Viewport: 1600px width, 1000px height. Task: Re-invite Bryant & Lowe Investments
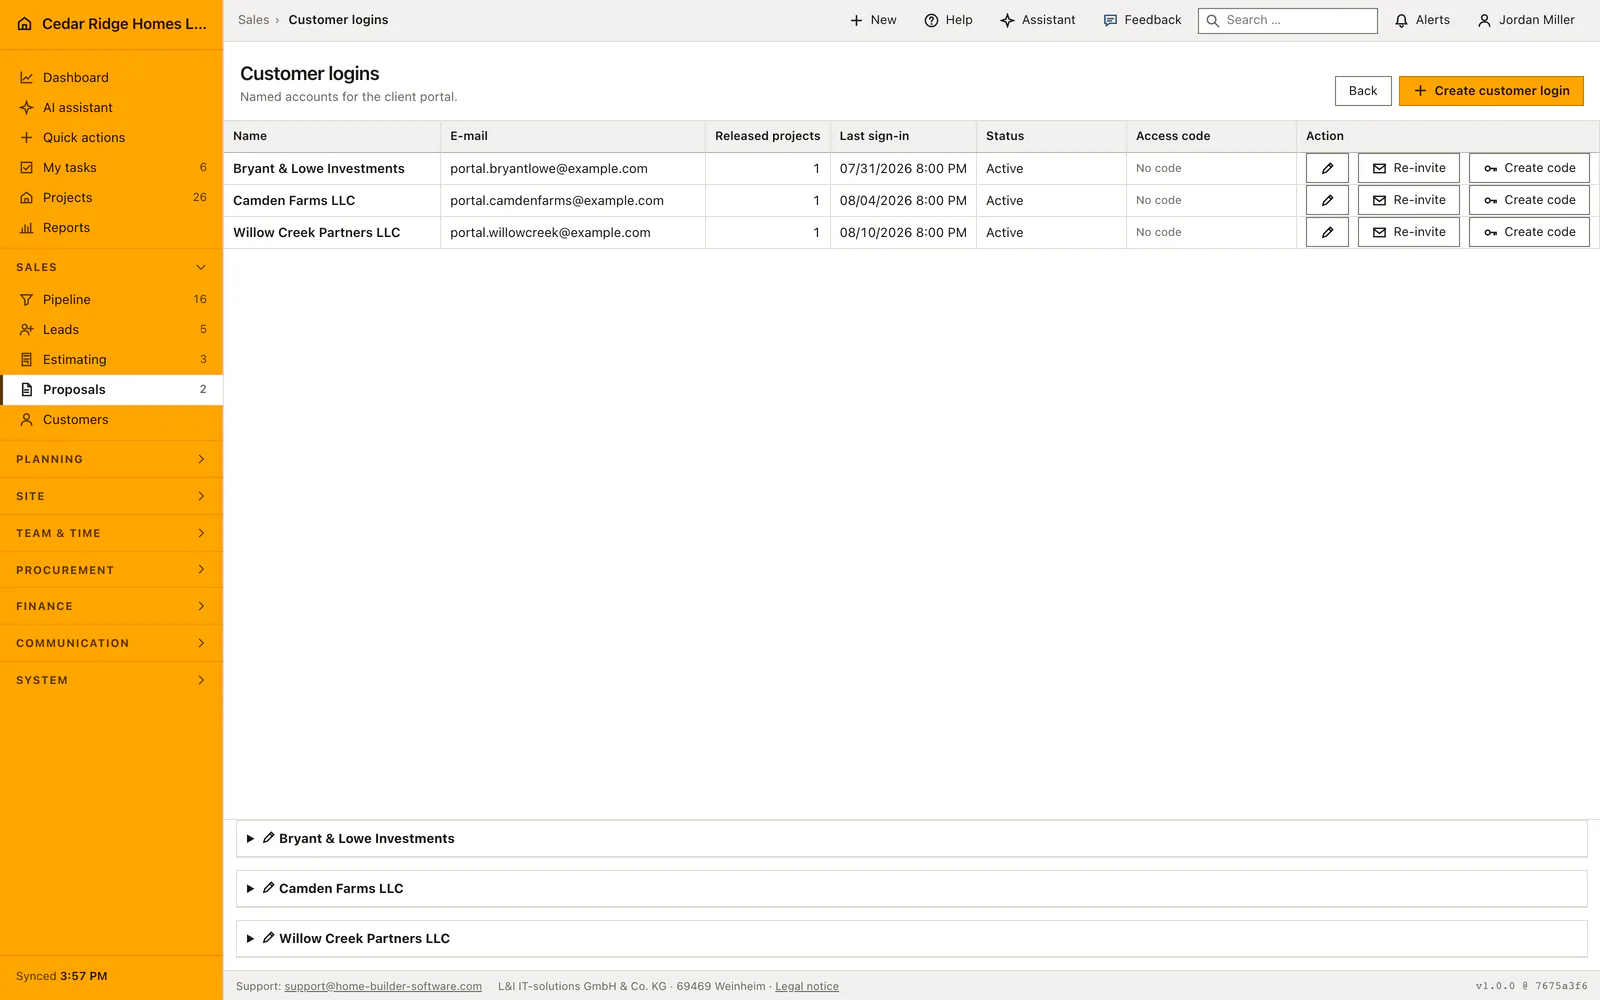[x=1408, y=168]
